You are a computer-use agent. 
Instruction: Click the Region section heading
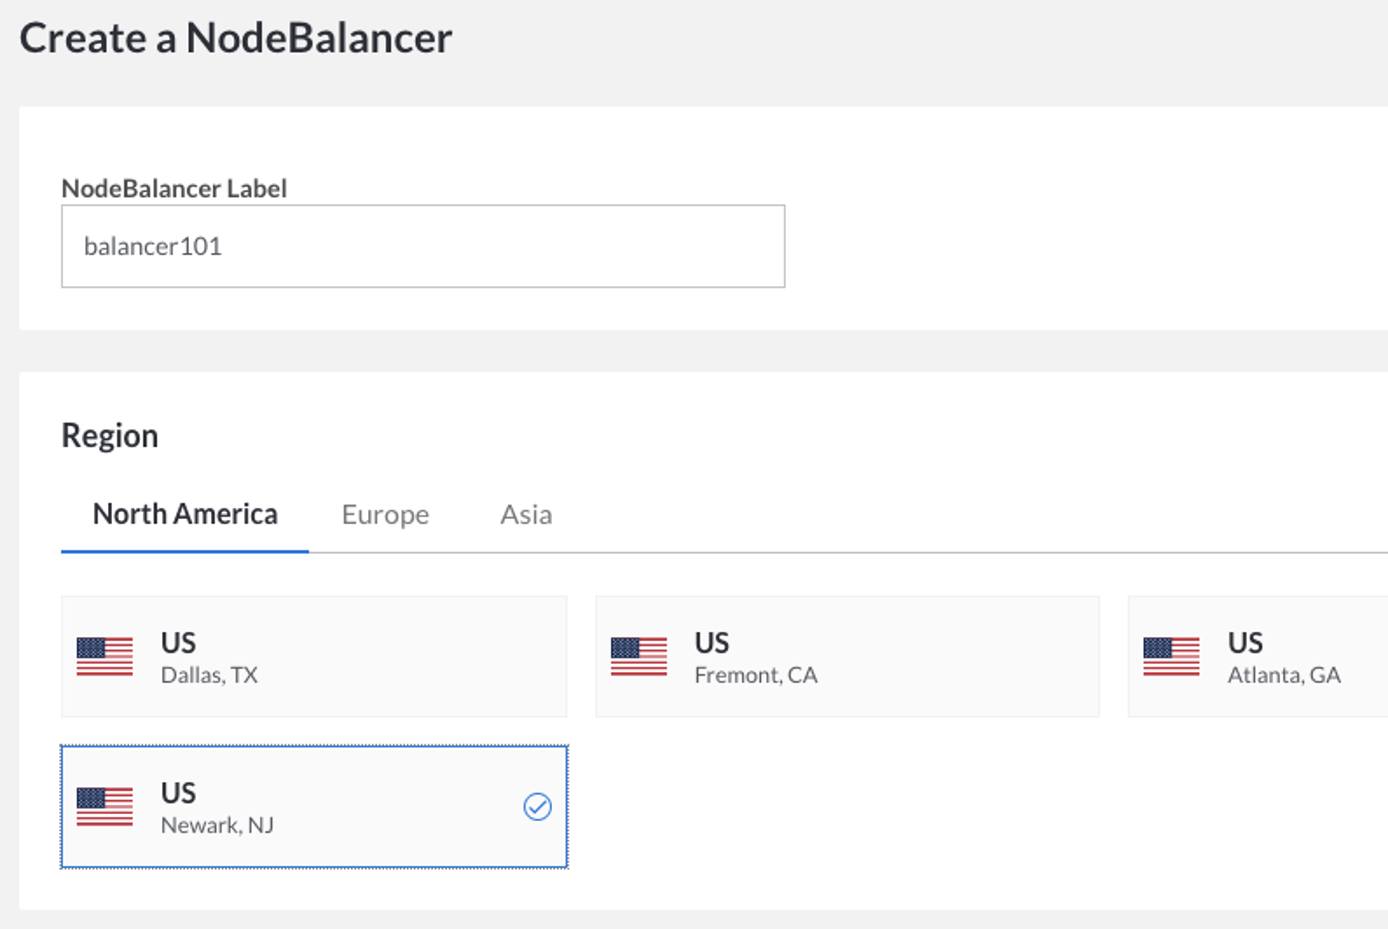(x=110, y=434)
